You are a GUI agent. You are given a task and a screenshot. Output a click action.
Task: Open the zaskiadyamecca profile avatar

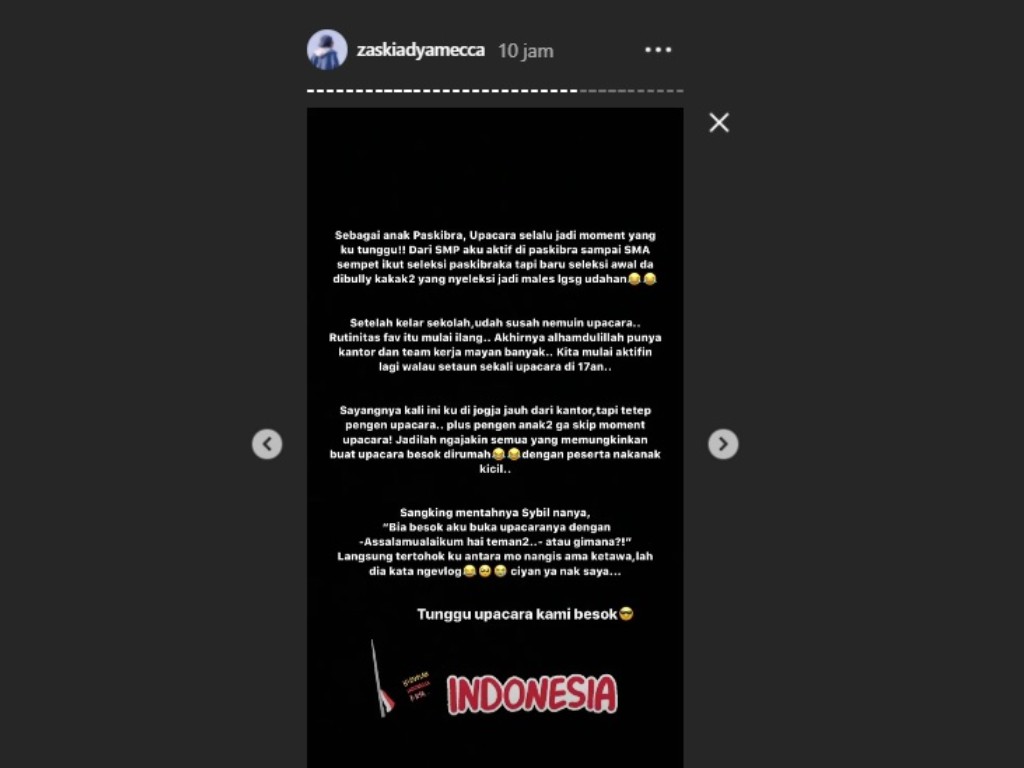point(327,50)
